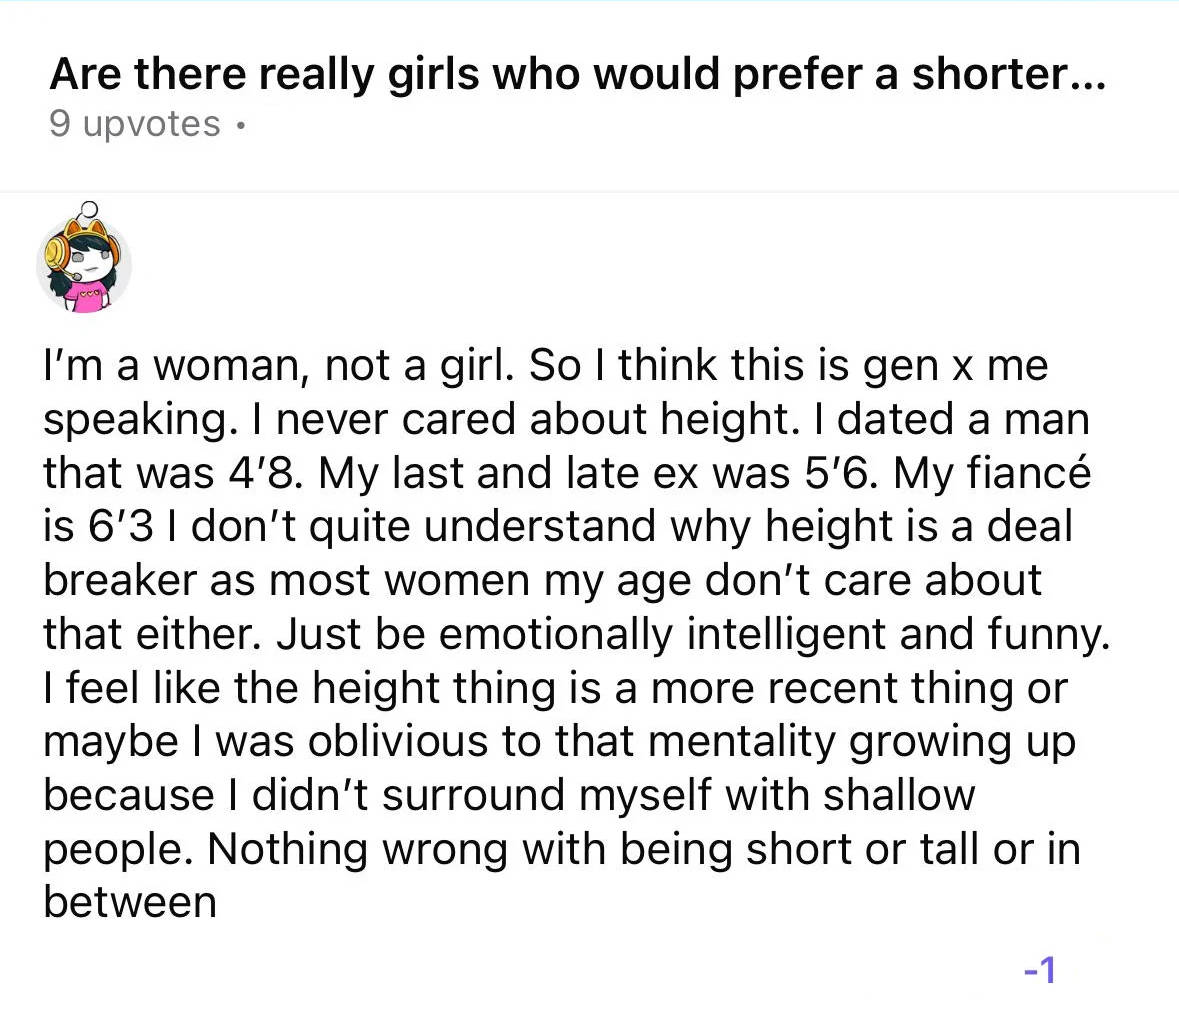Click the final word "between"

click(x=130, y=903)
